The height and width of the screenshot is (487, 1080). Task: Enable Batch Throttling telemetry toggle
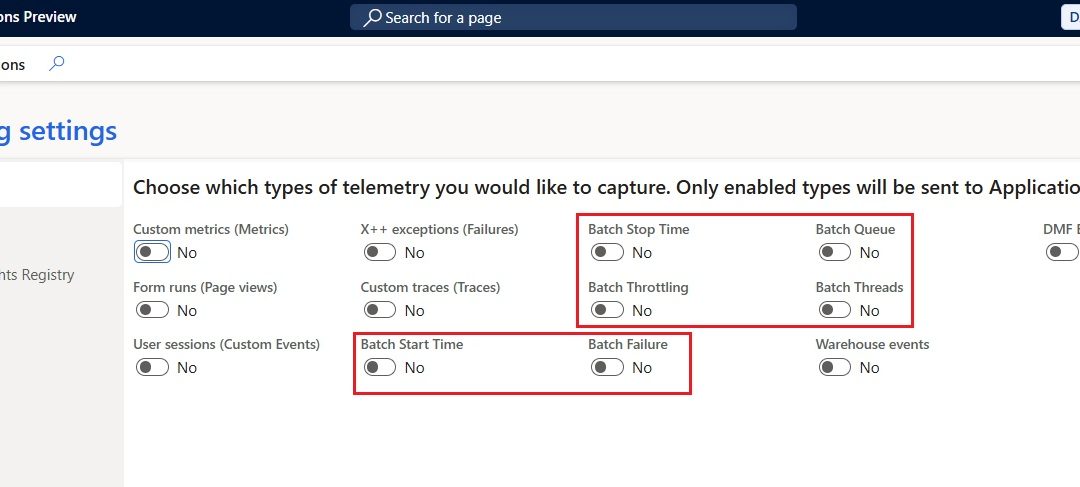click(x=607, y=310)
